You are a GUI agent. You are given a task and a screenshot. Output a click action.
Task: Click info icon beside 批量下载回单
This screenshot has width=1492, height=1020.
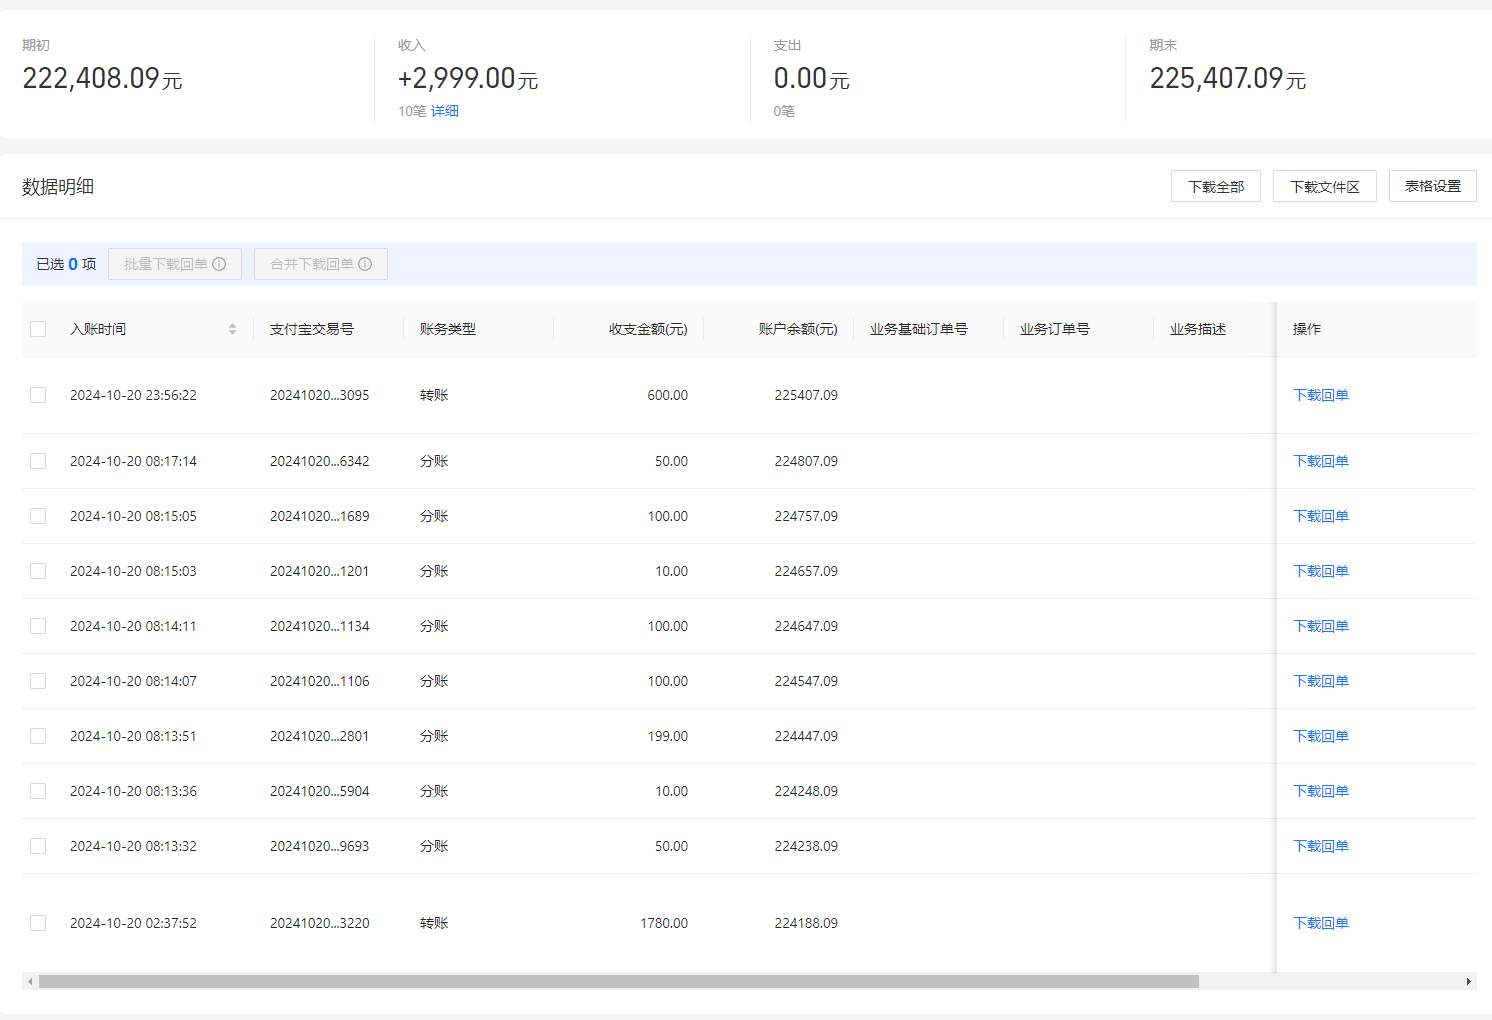[219, 264]
